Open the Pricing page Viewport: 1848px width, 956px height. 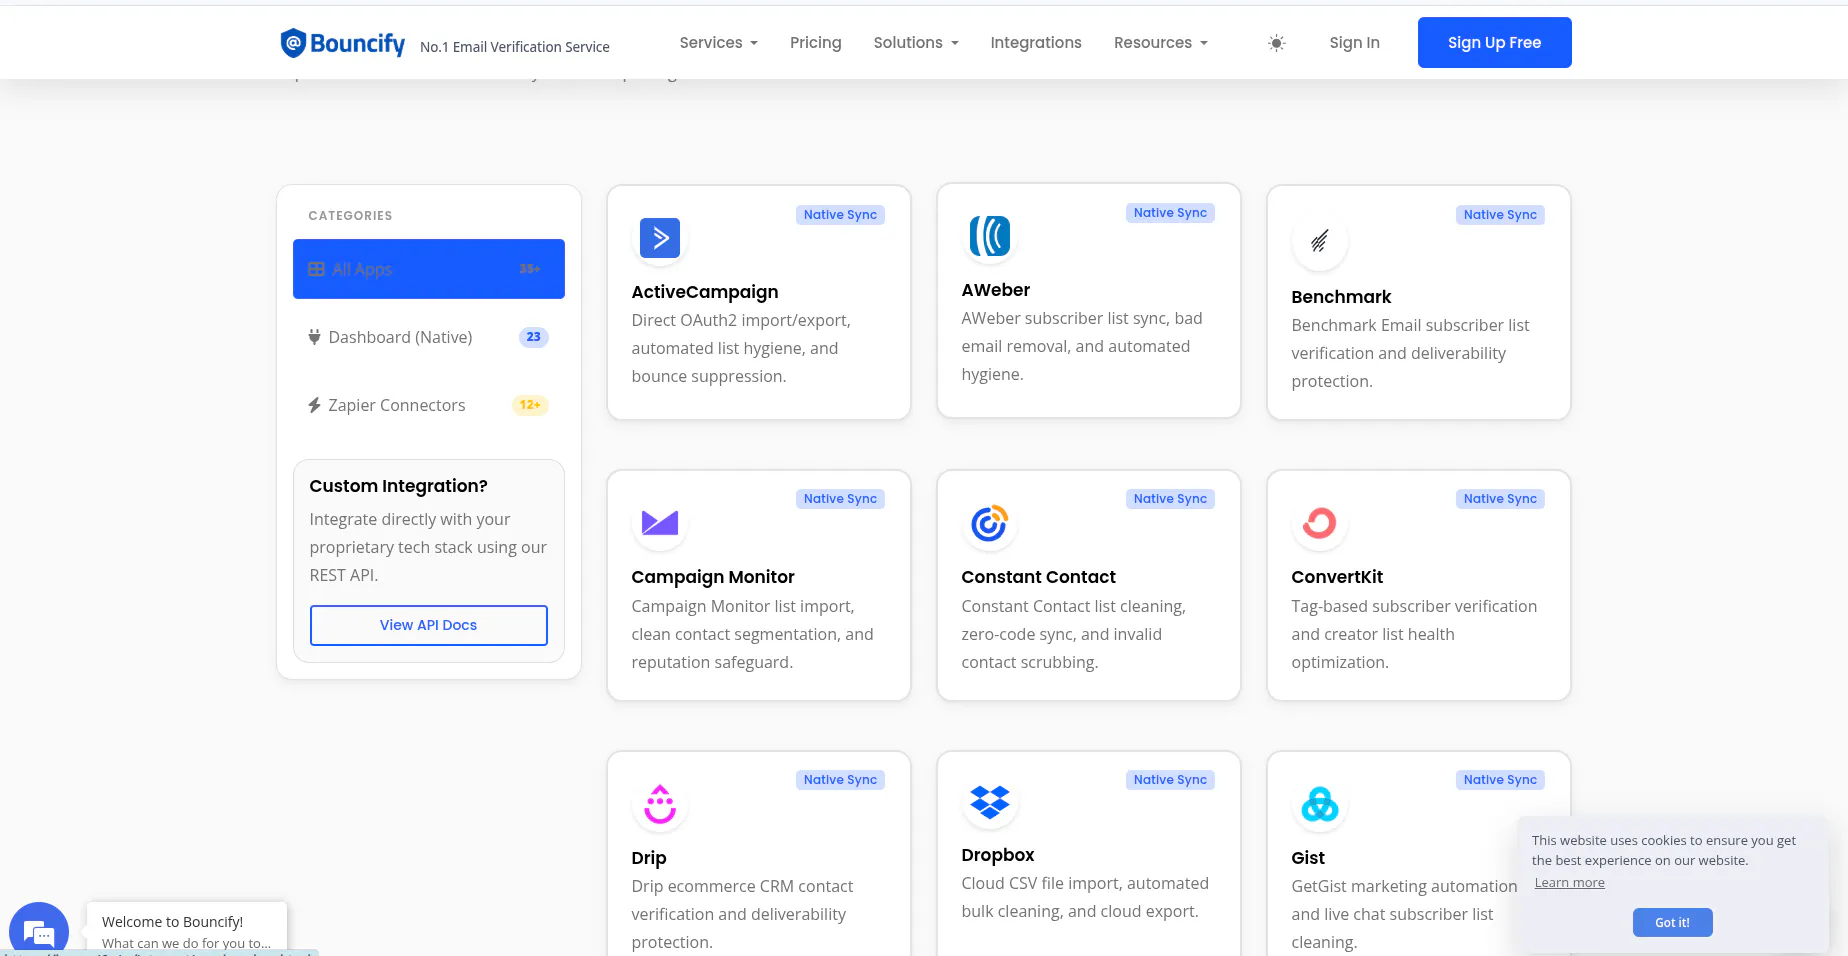pos(816,43)
